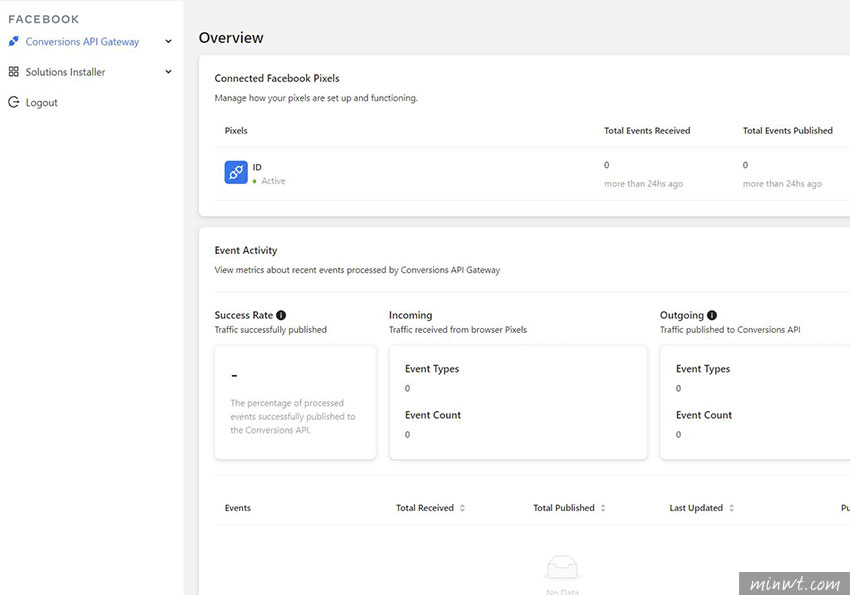Click Event Types in the Incoming card

point(432,368)
